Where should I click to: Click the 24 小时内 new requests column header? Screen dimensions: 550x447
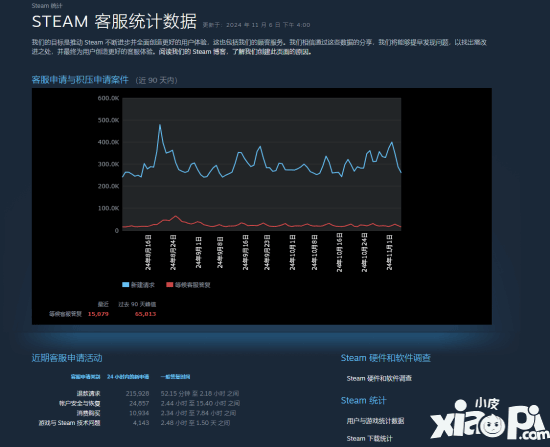(128, 377)
